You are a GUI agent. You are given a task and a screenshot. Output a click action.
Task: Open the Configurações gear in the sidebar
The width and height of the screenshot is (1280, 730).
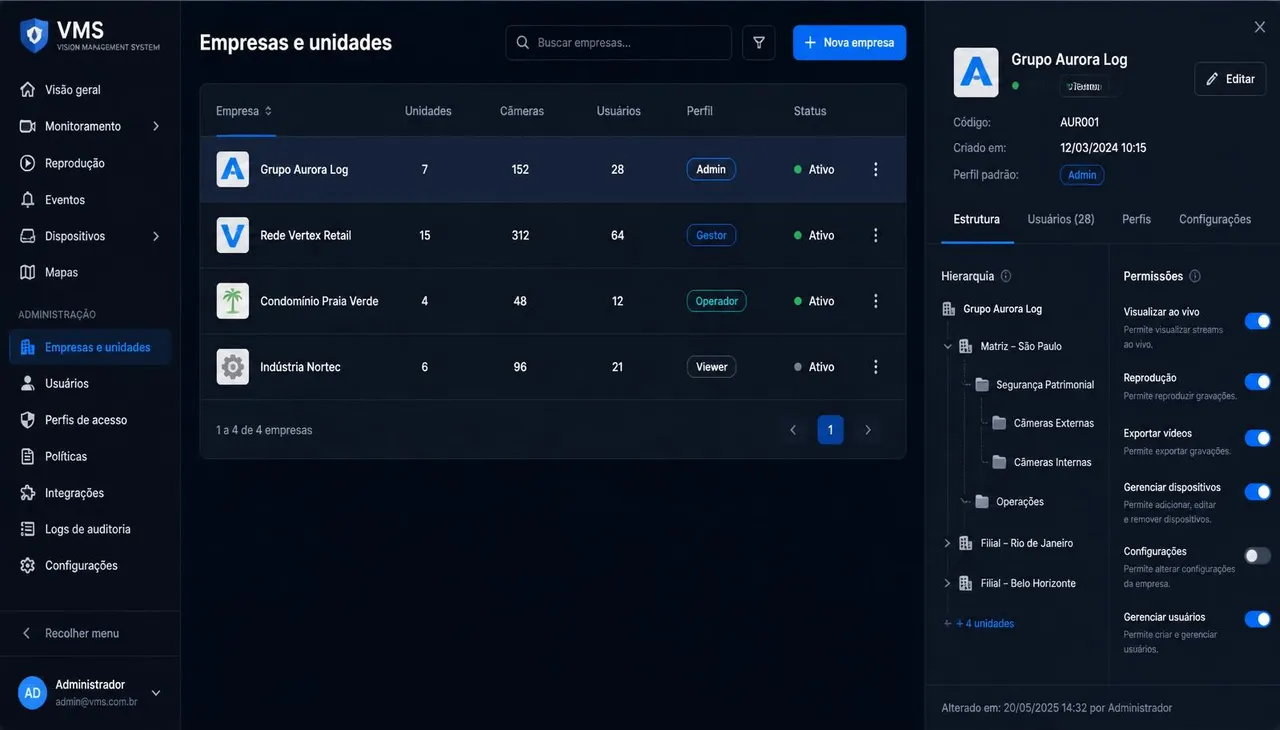point(28,565)
